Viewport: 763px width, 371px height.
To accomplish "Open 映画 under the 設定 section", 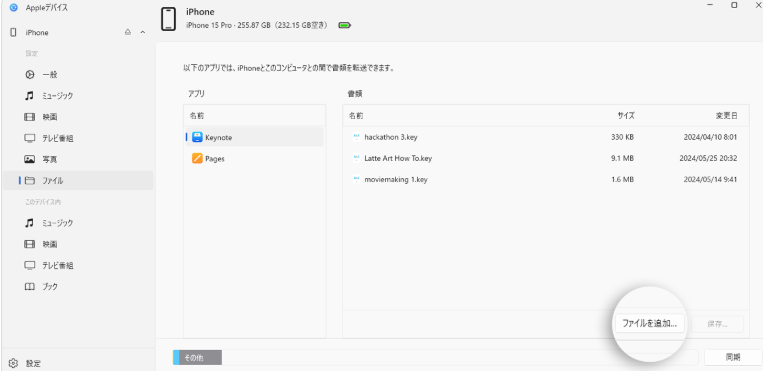I will coord(78,117).
